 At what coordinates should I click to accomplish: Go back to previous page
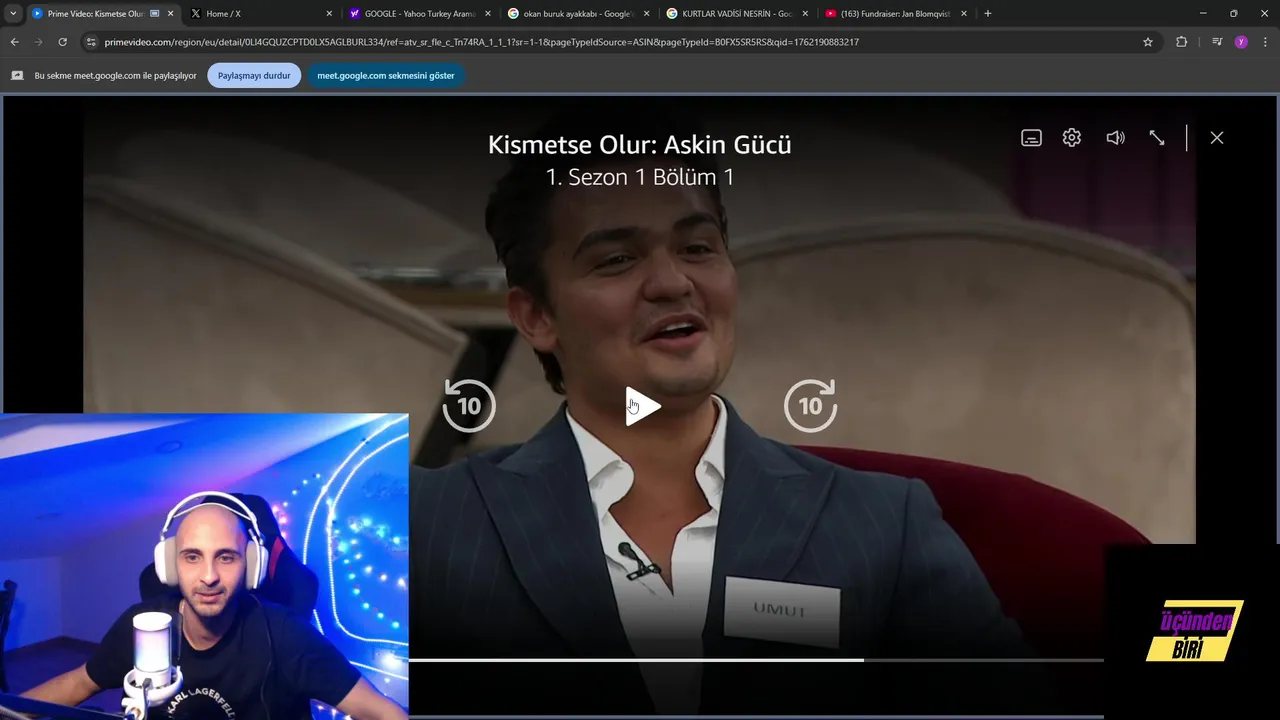tap(15, 42)
